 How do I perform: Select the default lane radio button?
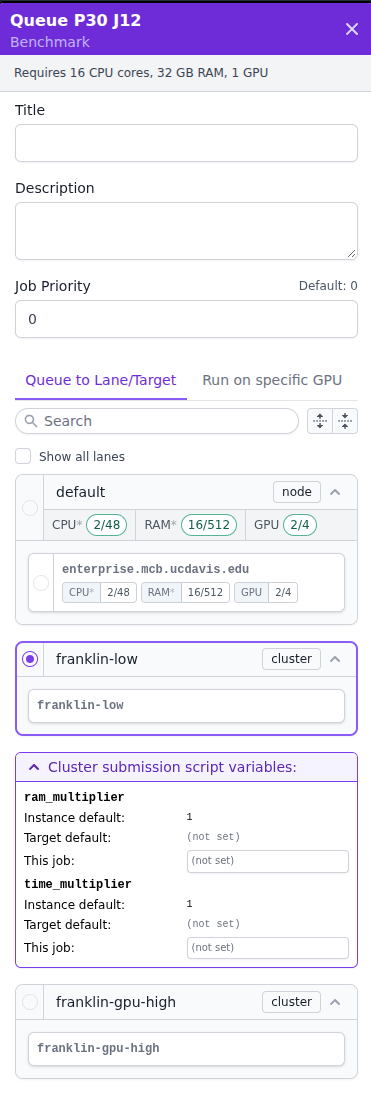click(30, 508)
